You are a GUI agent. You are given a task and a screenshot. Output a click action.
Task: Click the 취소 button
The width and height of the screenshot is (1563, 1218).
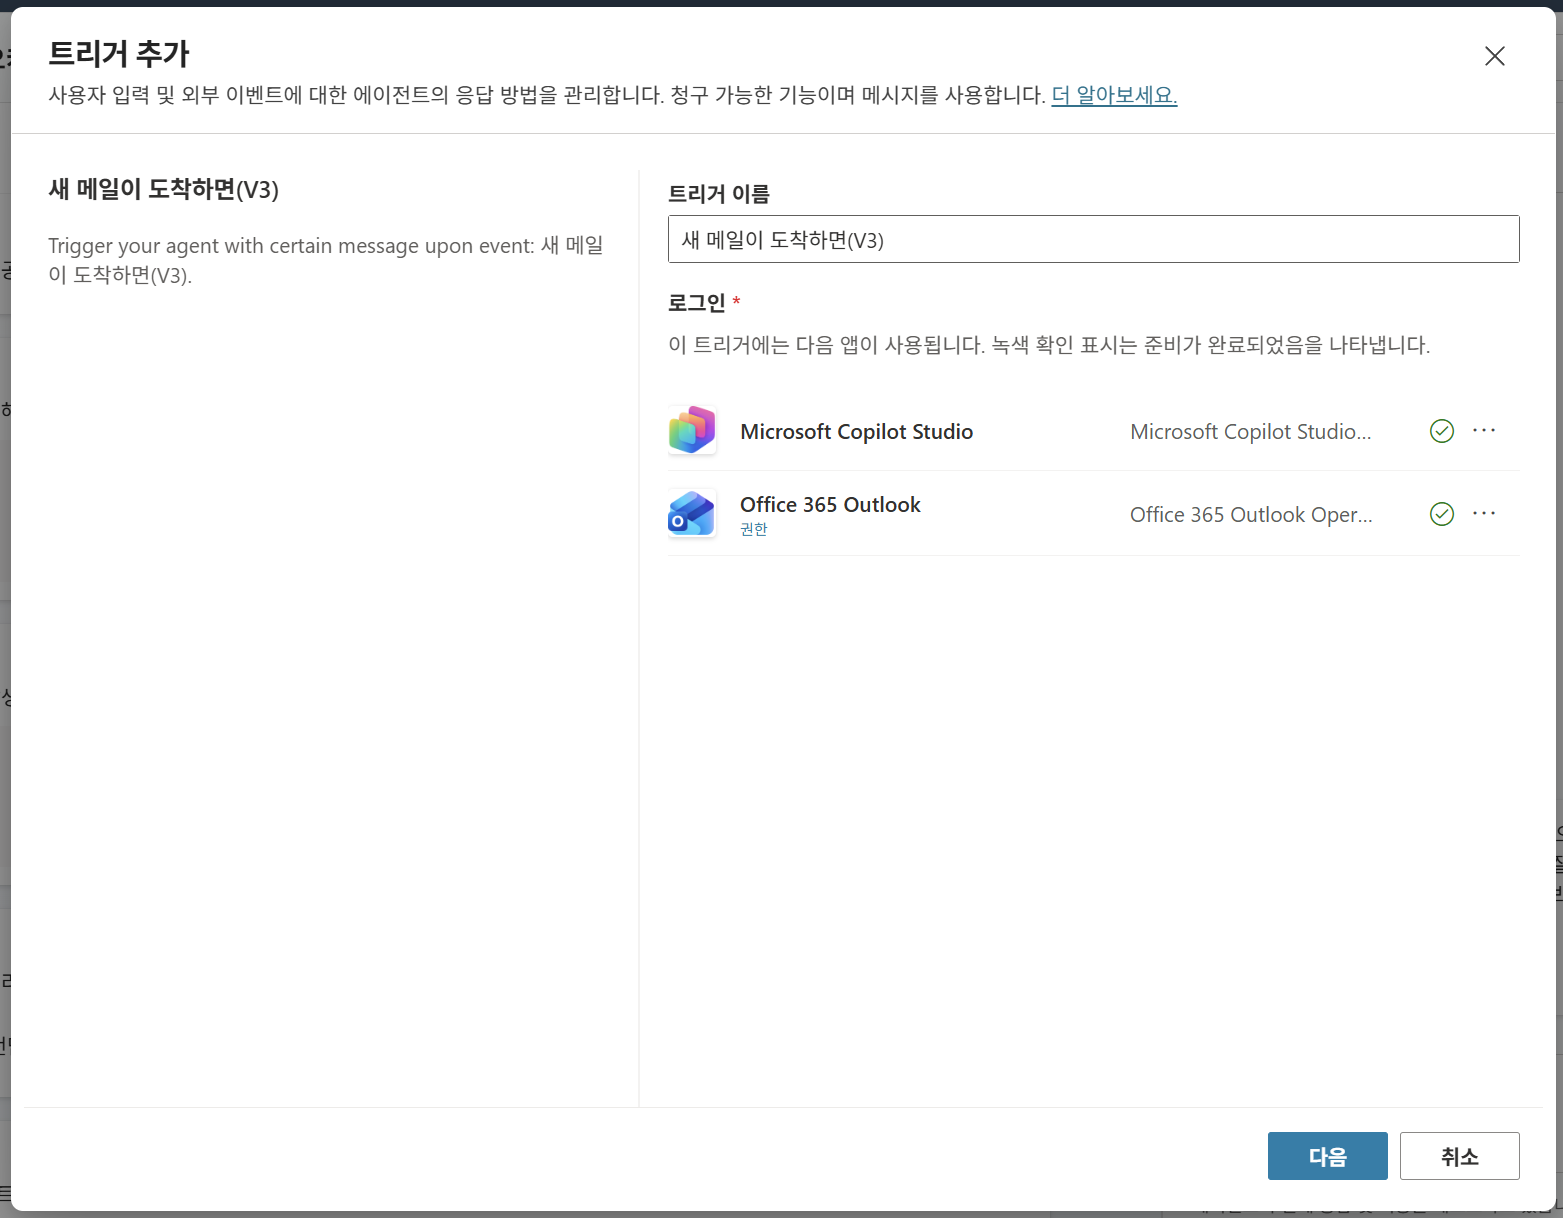tap(1459, 1156)
